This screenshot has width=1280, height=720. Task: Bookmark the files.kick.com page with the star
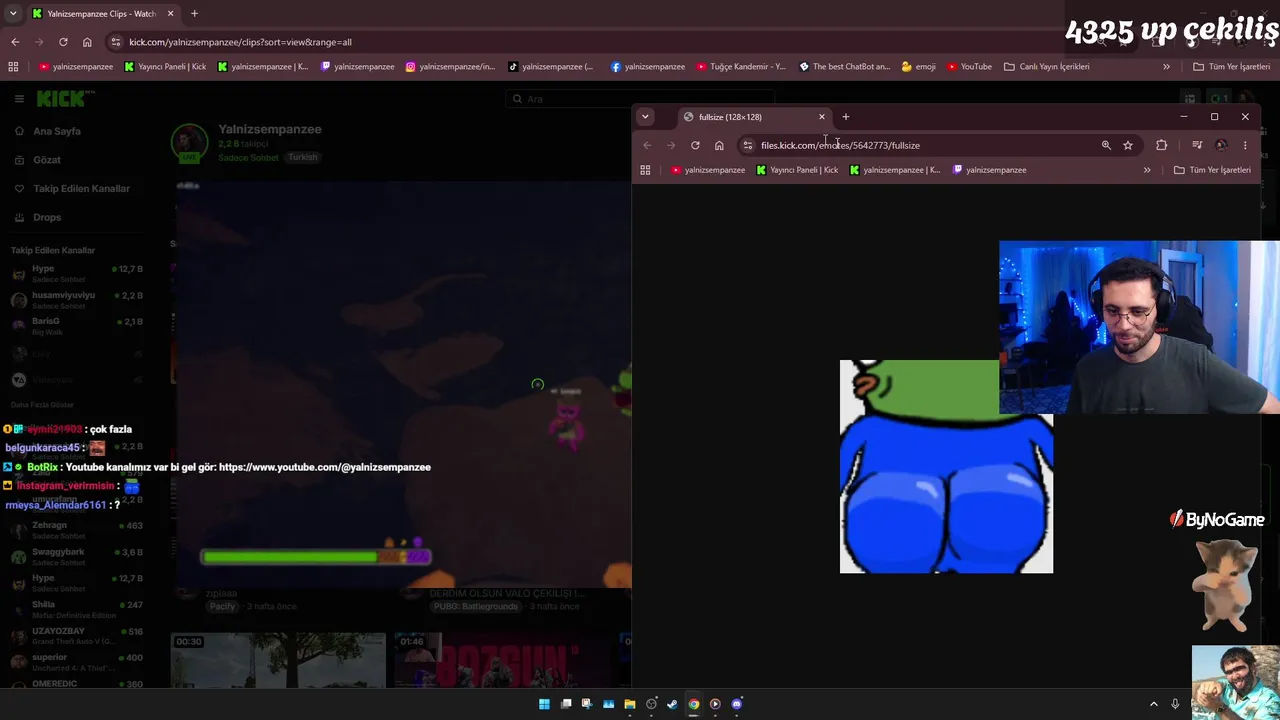[x=1128, y=145]
